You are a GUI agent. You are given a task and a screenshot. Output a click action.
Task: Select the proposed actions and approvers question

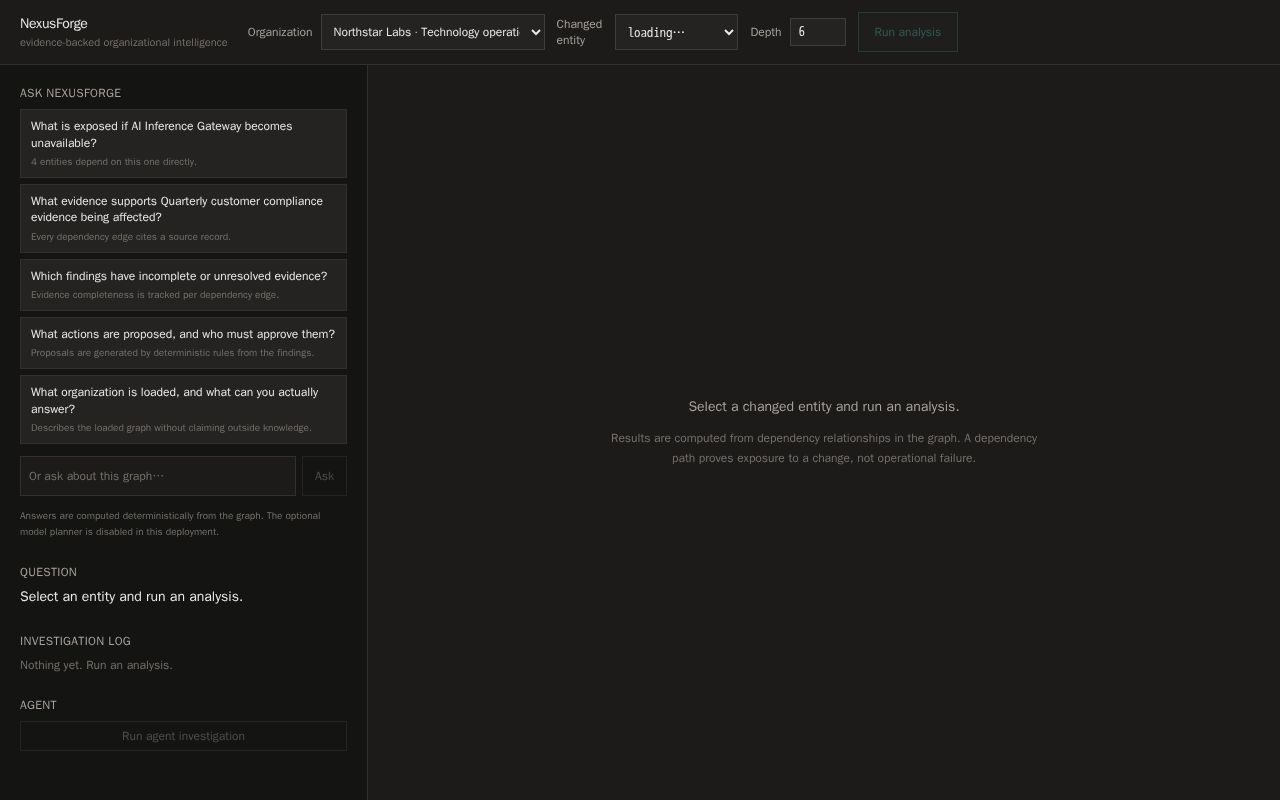pos(183,343)
